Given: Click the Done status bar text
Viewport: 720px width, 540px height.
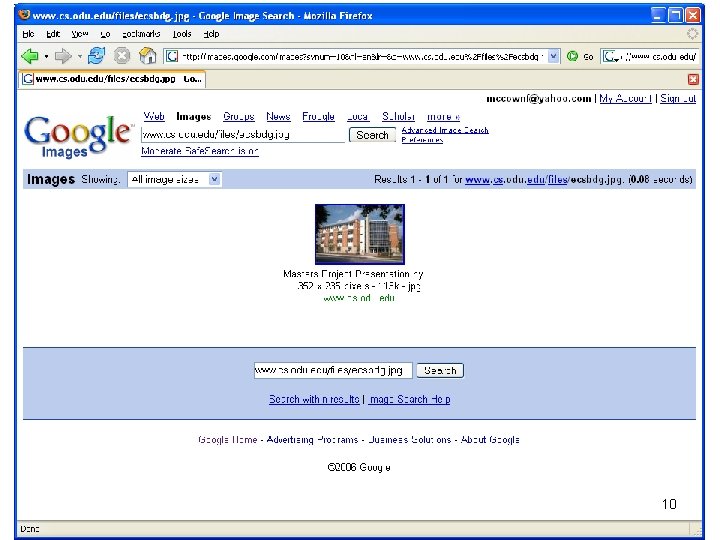Looking at the screenshot, I should pyautogui.click(x=30, y=529).
